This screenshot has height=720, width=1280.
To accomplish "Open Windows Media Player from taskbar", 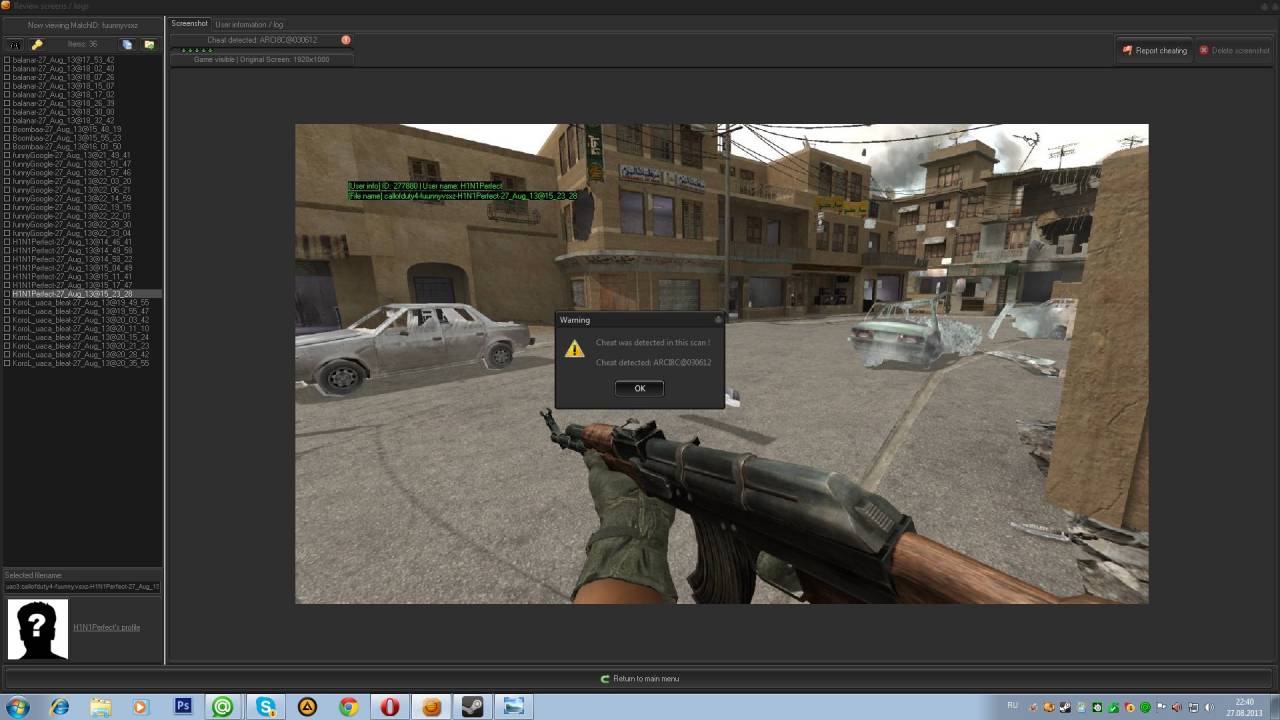I will point(140,706).
